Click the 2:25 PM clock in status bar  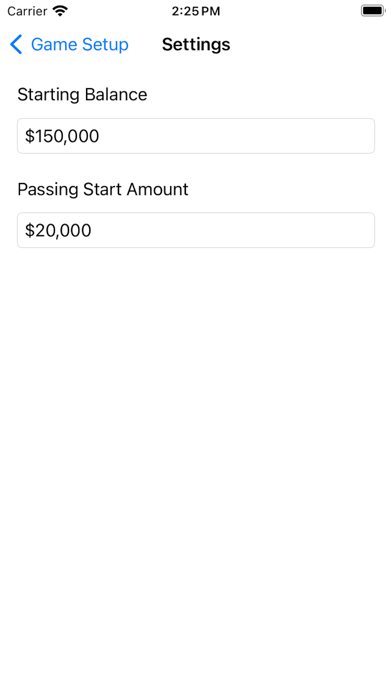[x=196, y=11]
